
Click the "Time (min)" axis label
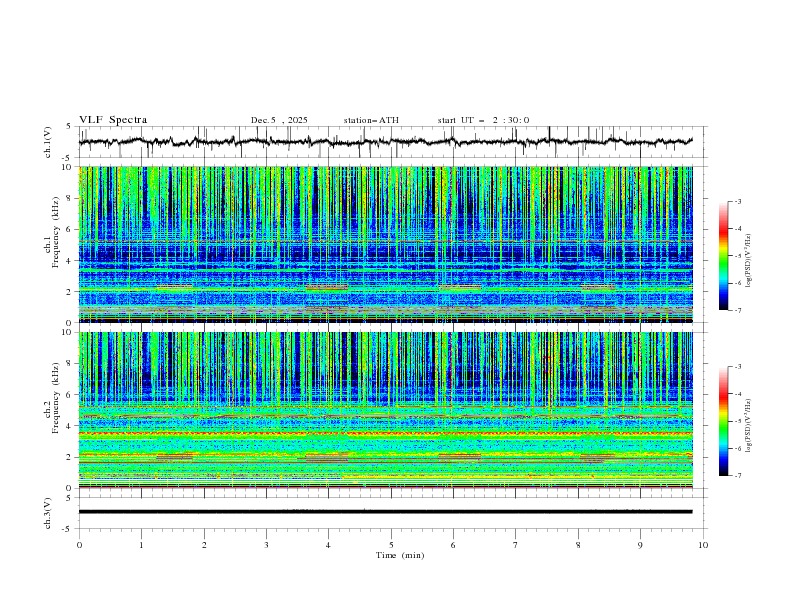(400, 555)
